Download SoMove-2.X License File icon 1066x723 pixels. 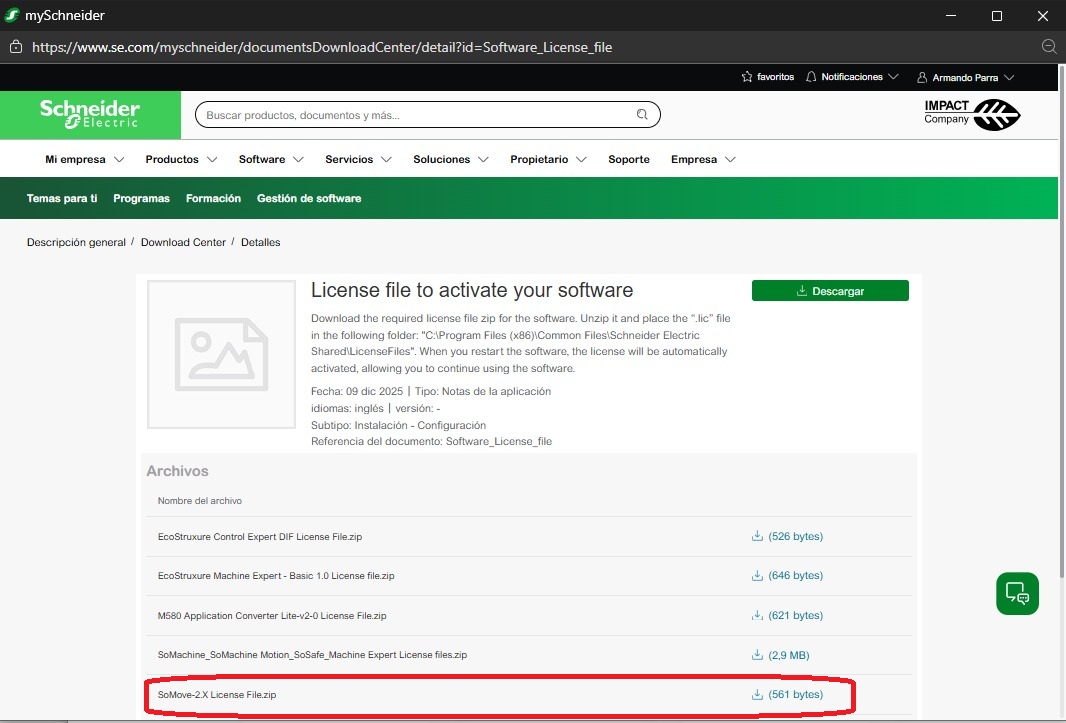[x=757, y=694]
